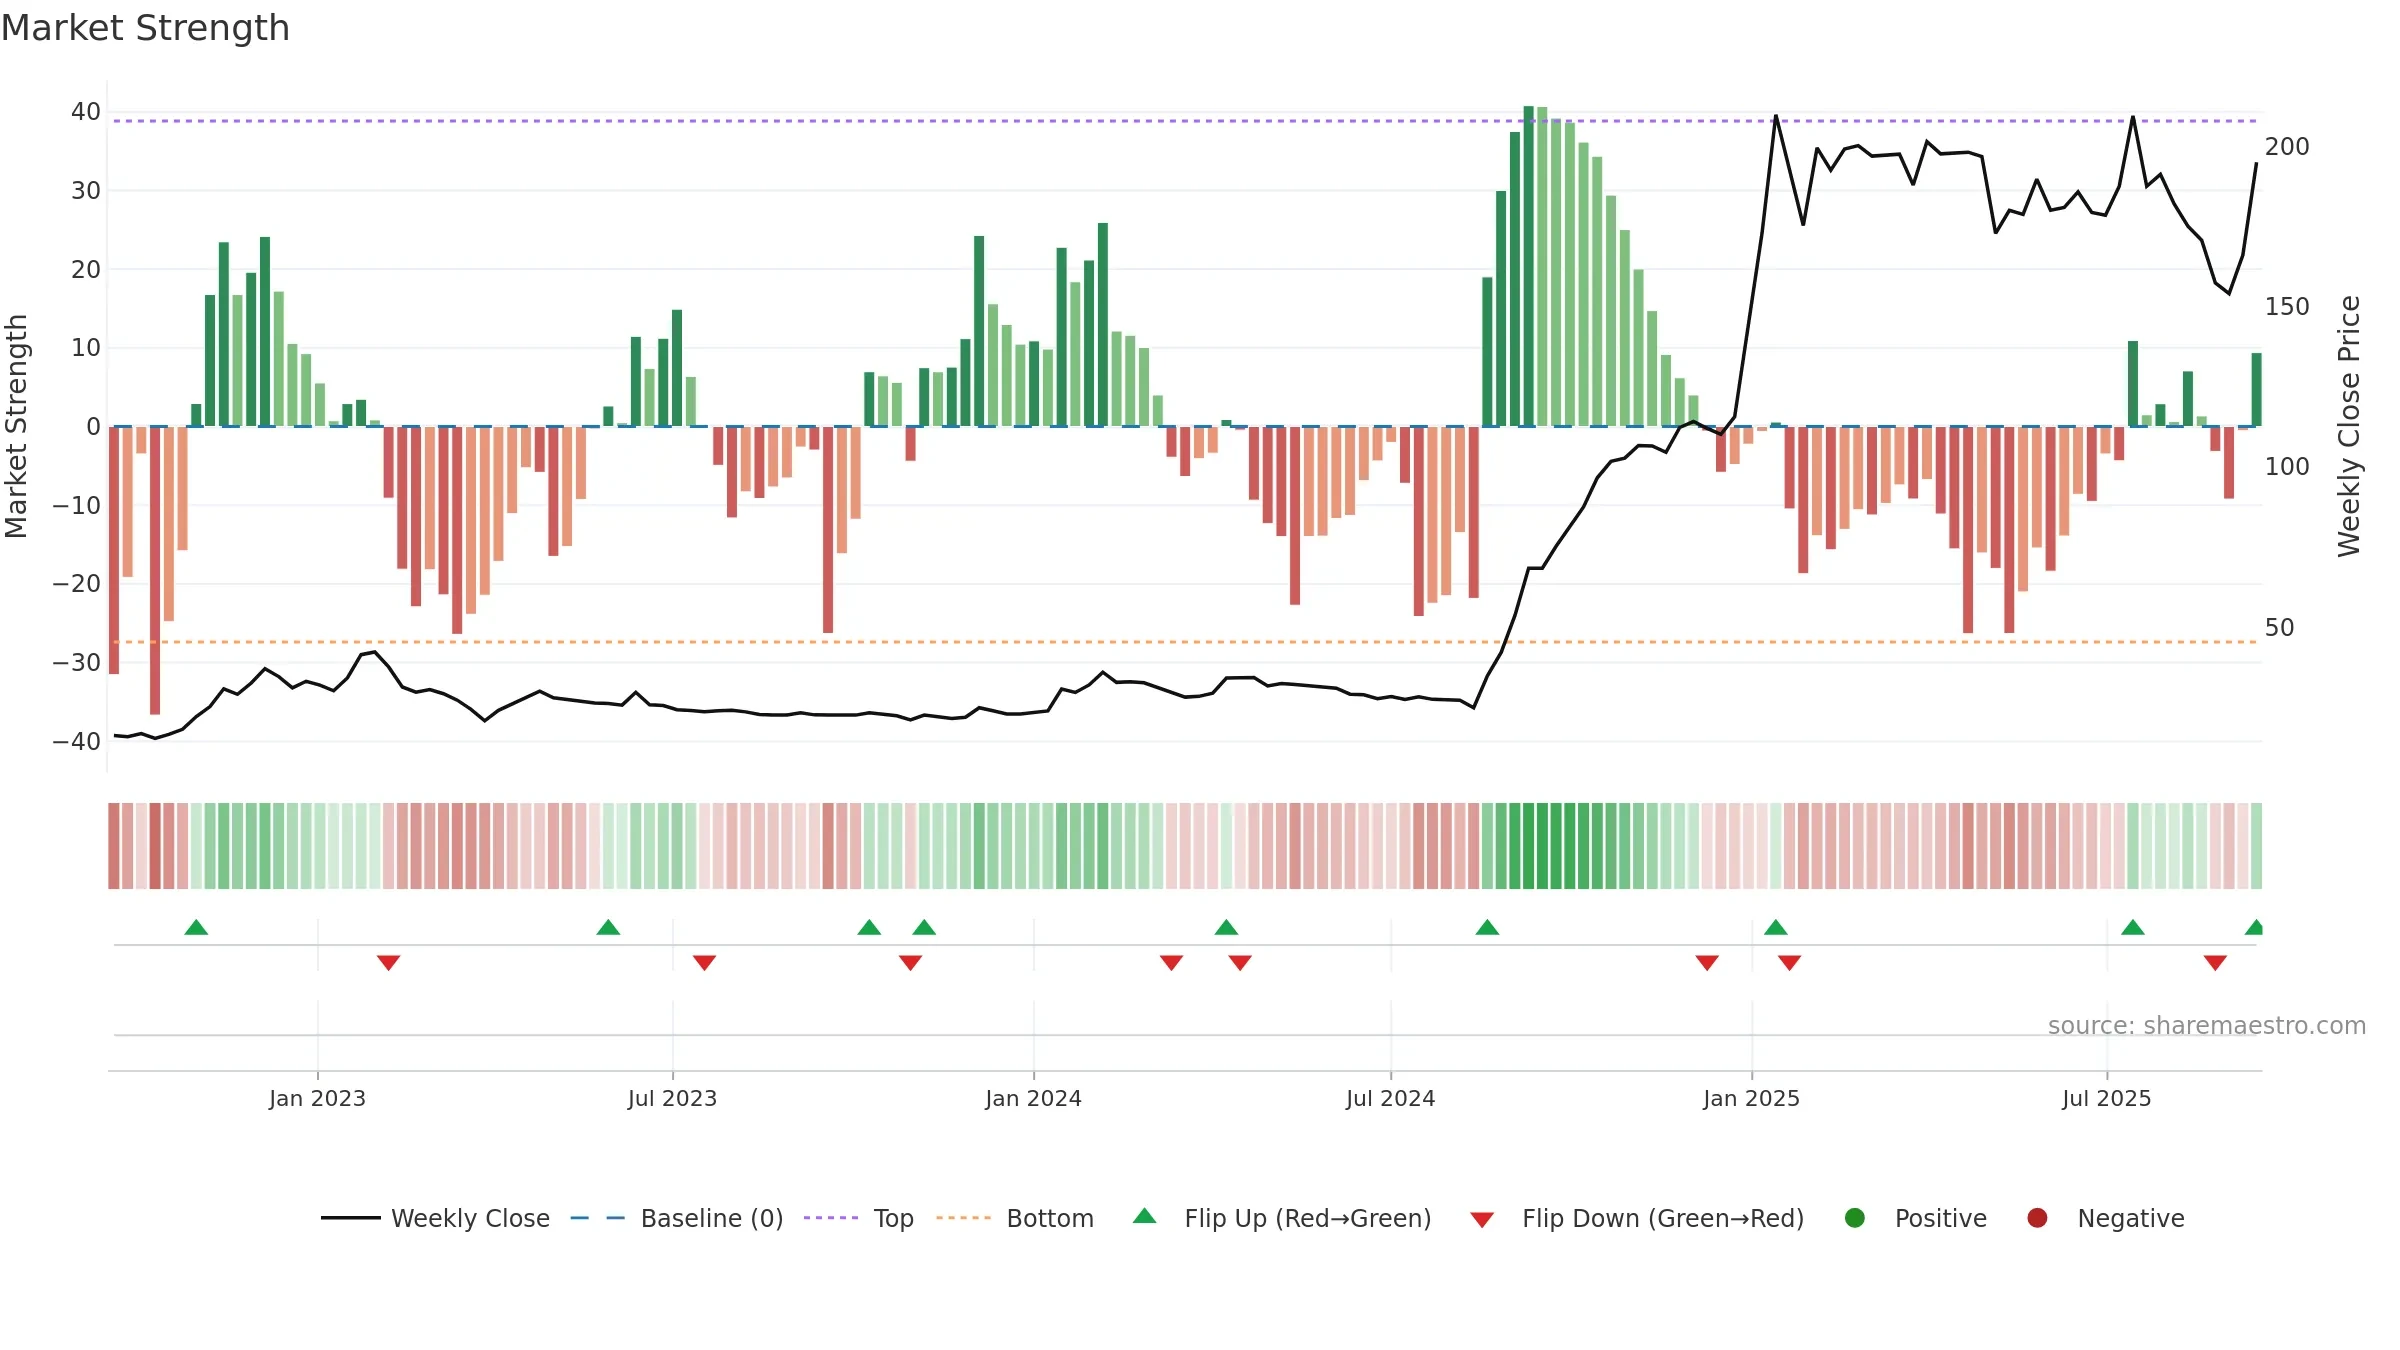Click the dark red Negative legend circle
This screenshot has width=2400, height=1350.
pyautogui.click(x=2037, y=1218)
